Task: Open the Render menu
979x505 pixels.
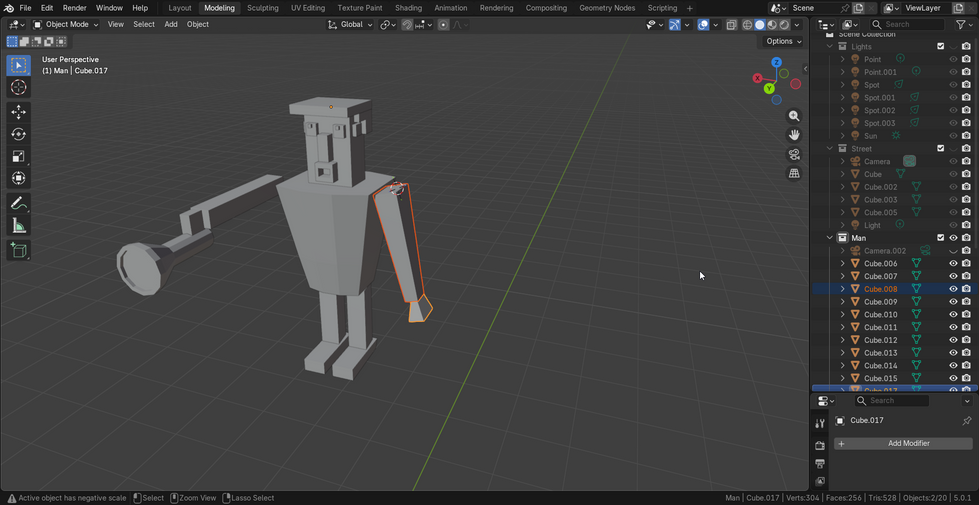Action: (74, 8)
